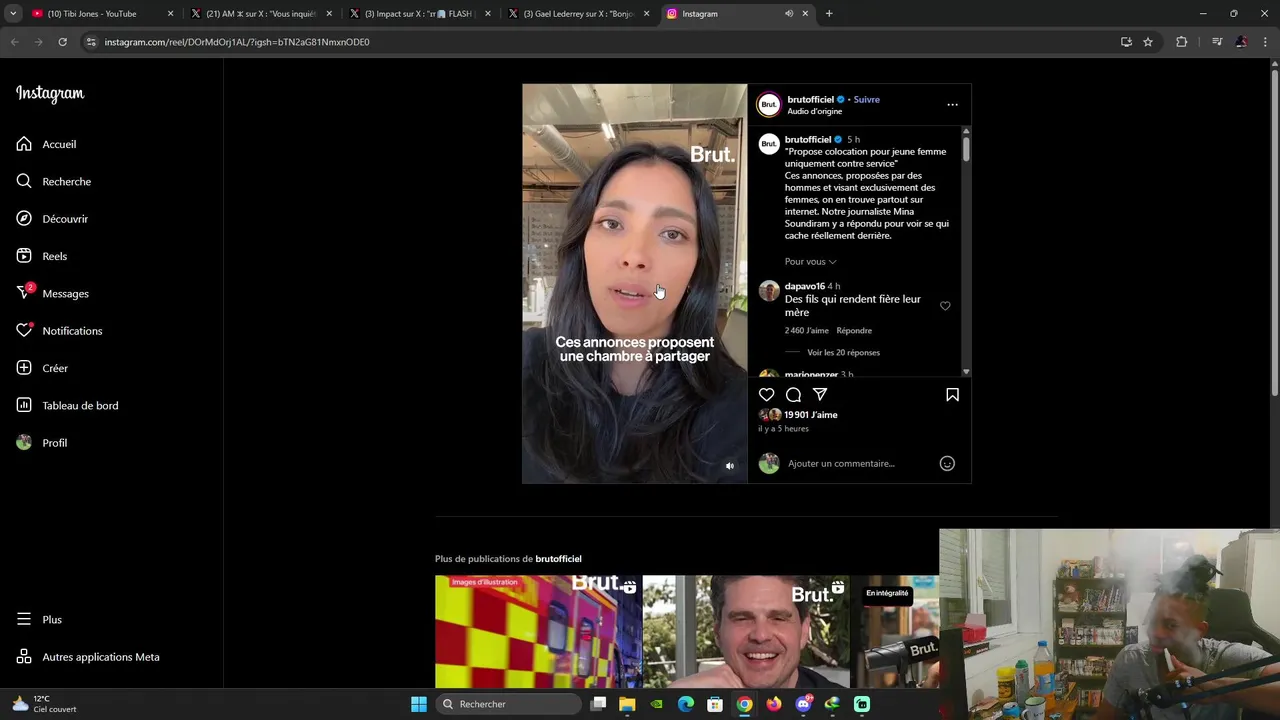Image resolution: width=1280 pixels, height=720 pixels.
Task: Open Tableau de bord dashboard
Action: (x=67, y=405)
